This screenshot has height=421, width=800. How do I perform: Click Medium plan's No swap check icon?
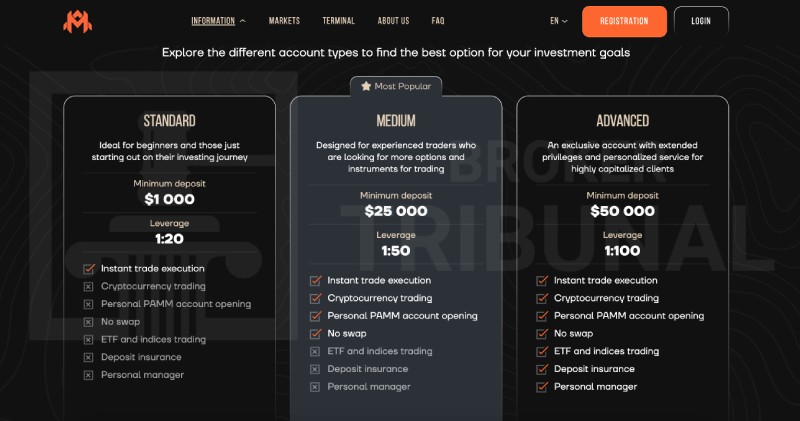tap(316, 334)
